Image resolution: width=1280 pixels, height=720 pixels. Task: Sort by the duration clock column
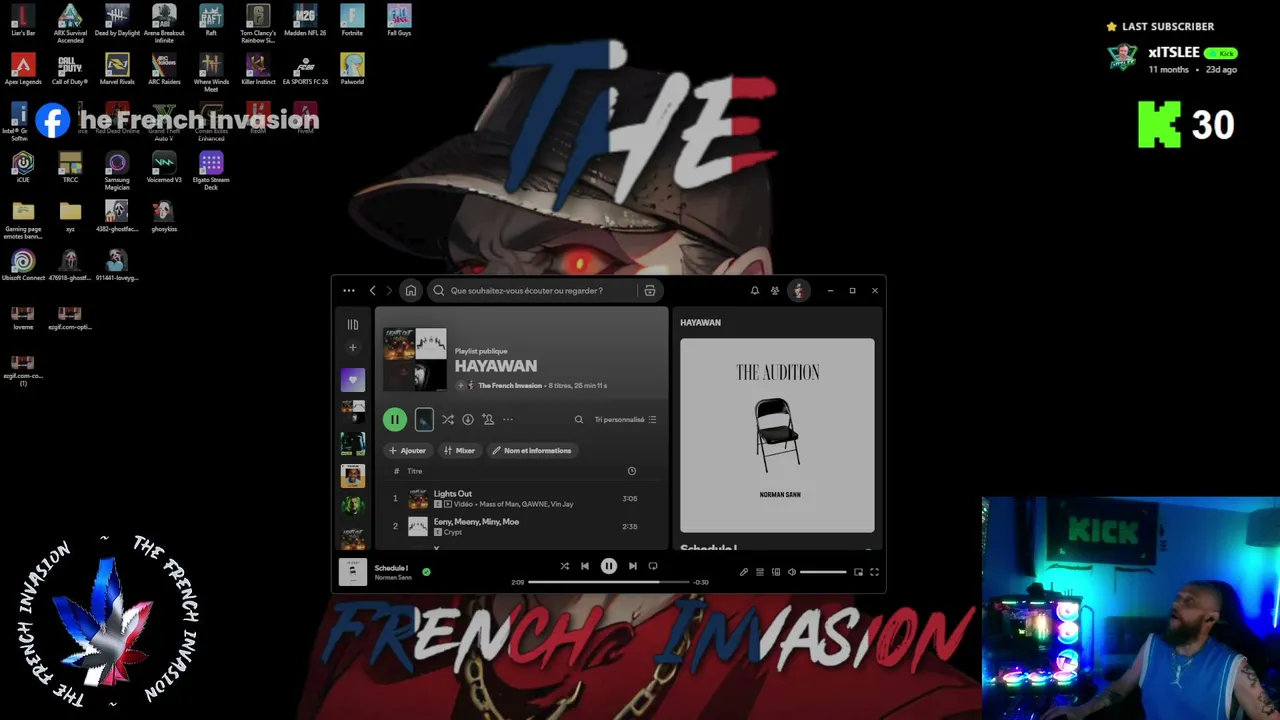click(631, 471)
